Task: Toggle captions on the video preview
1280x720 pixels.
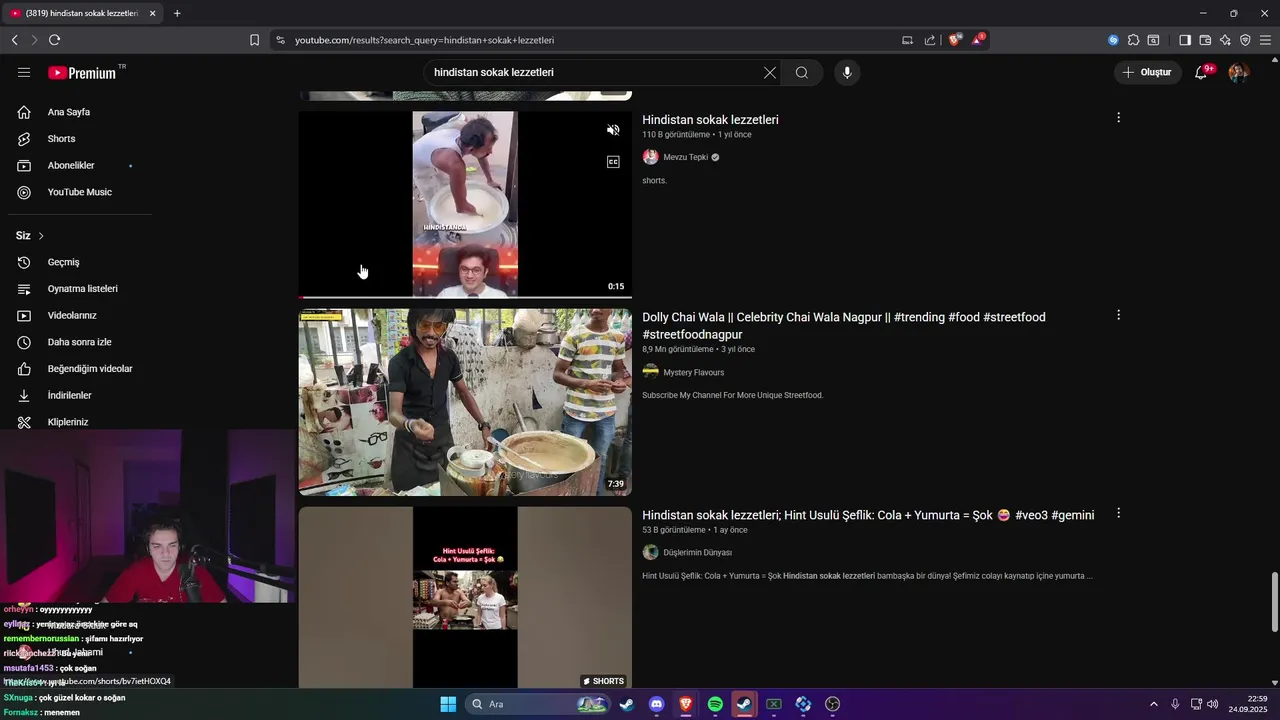Action: (x=613, y=162)
